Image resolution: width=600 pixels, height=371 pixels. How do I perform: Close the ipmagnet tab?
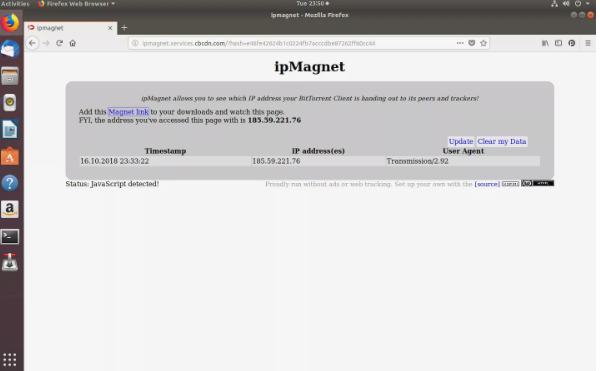110,28
